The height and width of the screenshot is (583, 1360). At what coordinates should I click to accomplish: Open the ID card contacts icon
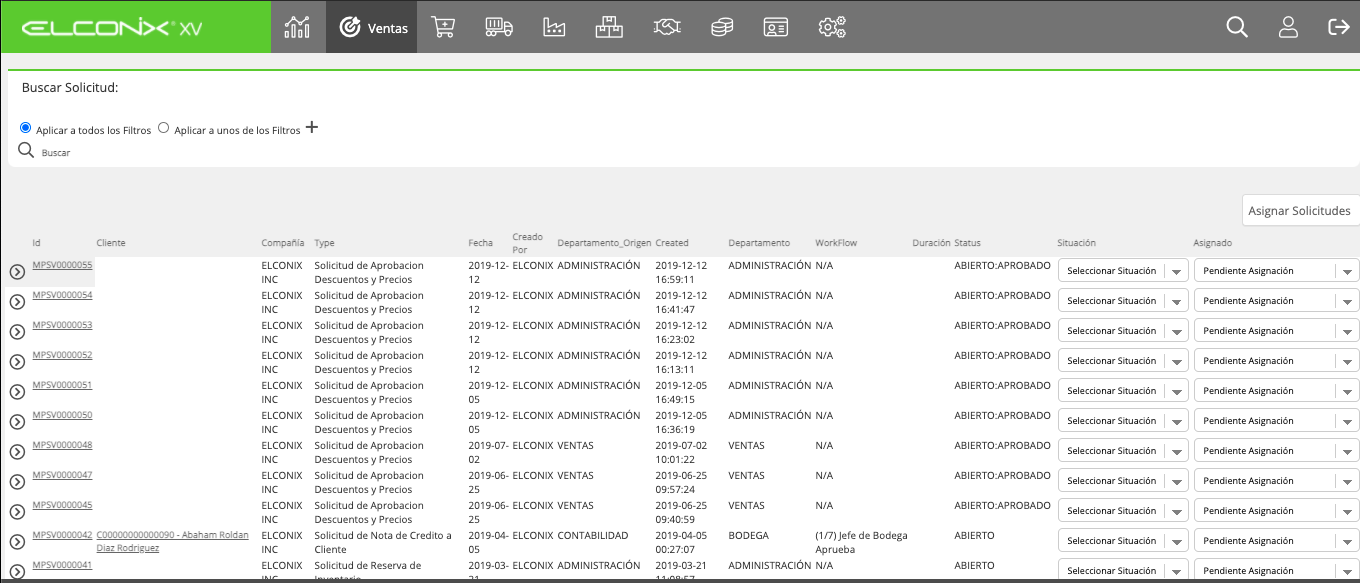[776, 27]
